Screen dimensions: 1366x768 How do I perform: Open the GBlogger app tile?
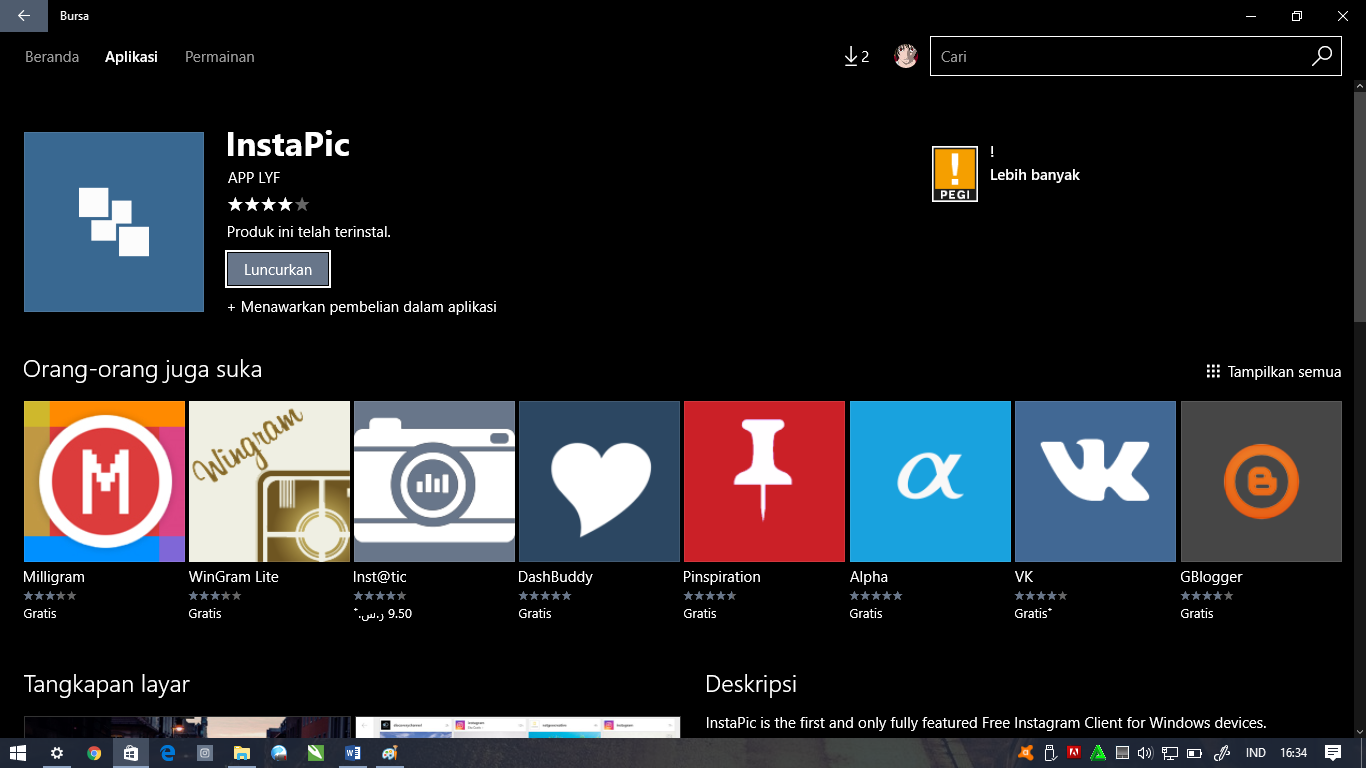click(x=1261, y=481)
